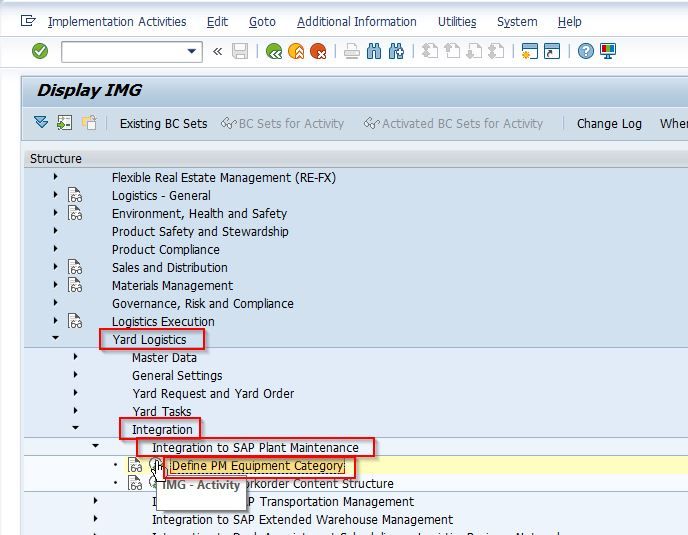Screen dimensions: 688x535
Task: Click the Create New Session icon
Action: click(530, 51)
